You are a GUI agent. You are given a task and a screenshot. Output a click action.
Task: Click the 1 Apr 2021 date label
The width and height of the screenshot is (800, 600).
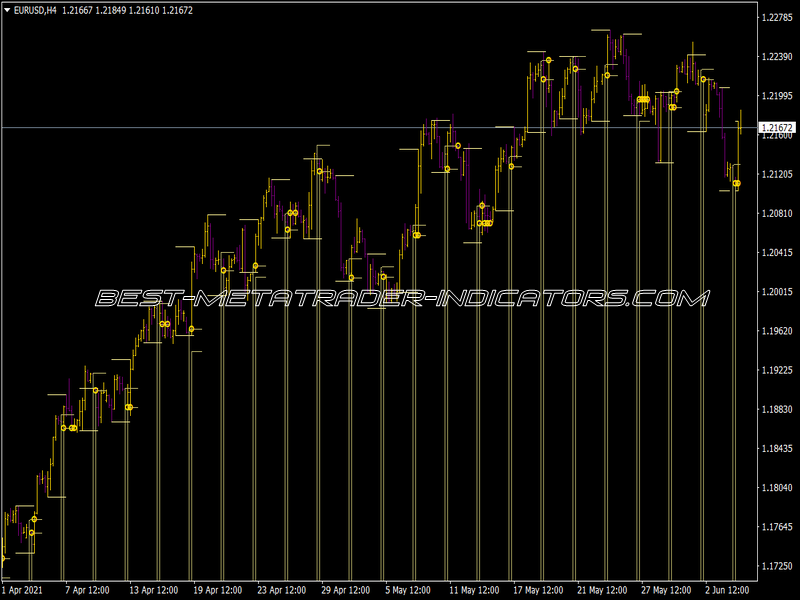[22, 590]
